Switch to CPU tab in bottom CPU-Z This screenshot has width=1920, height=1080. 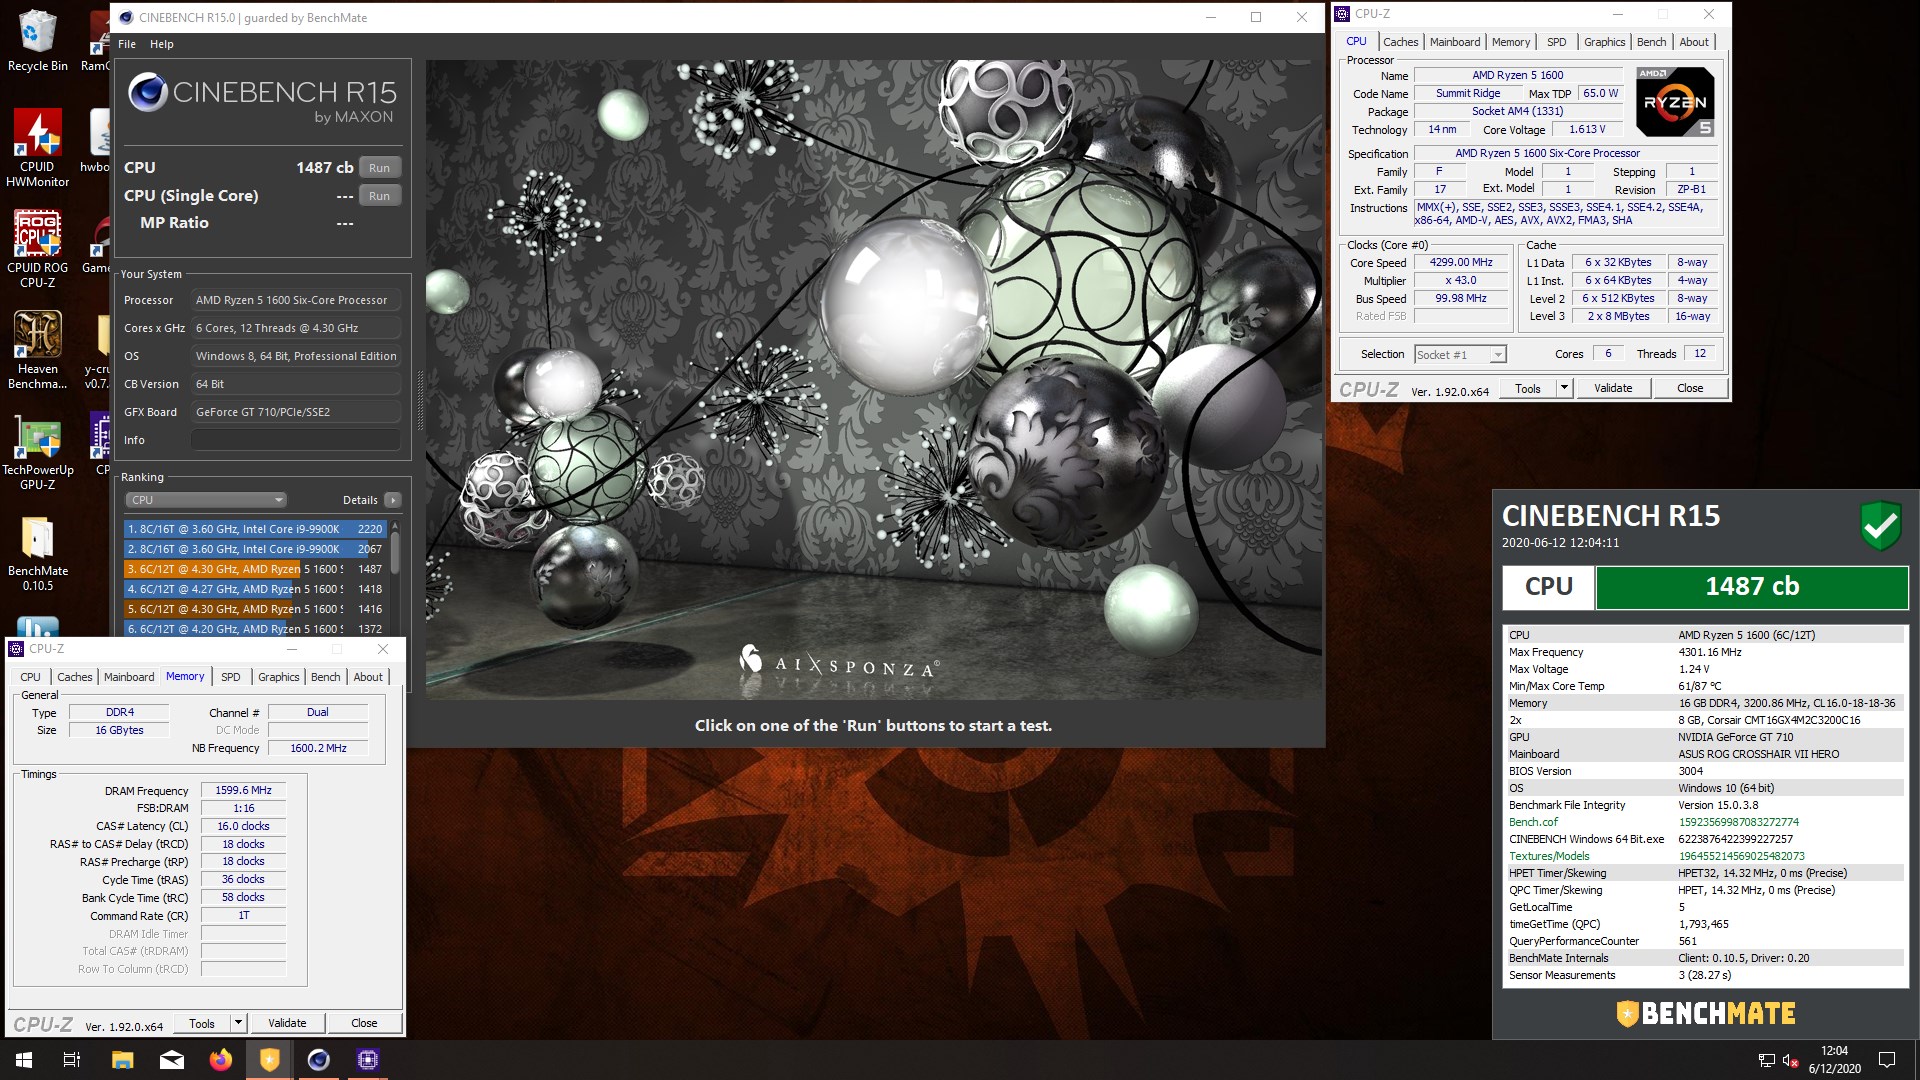click(30, 677)
